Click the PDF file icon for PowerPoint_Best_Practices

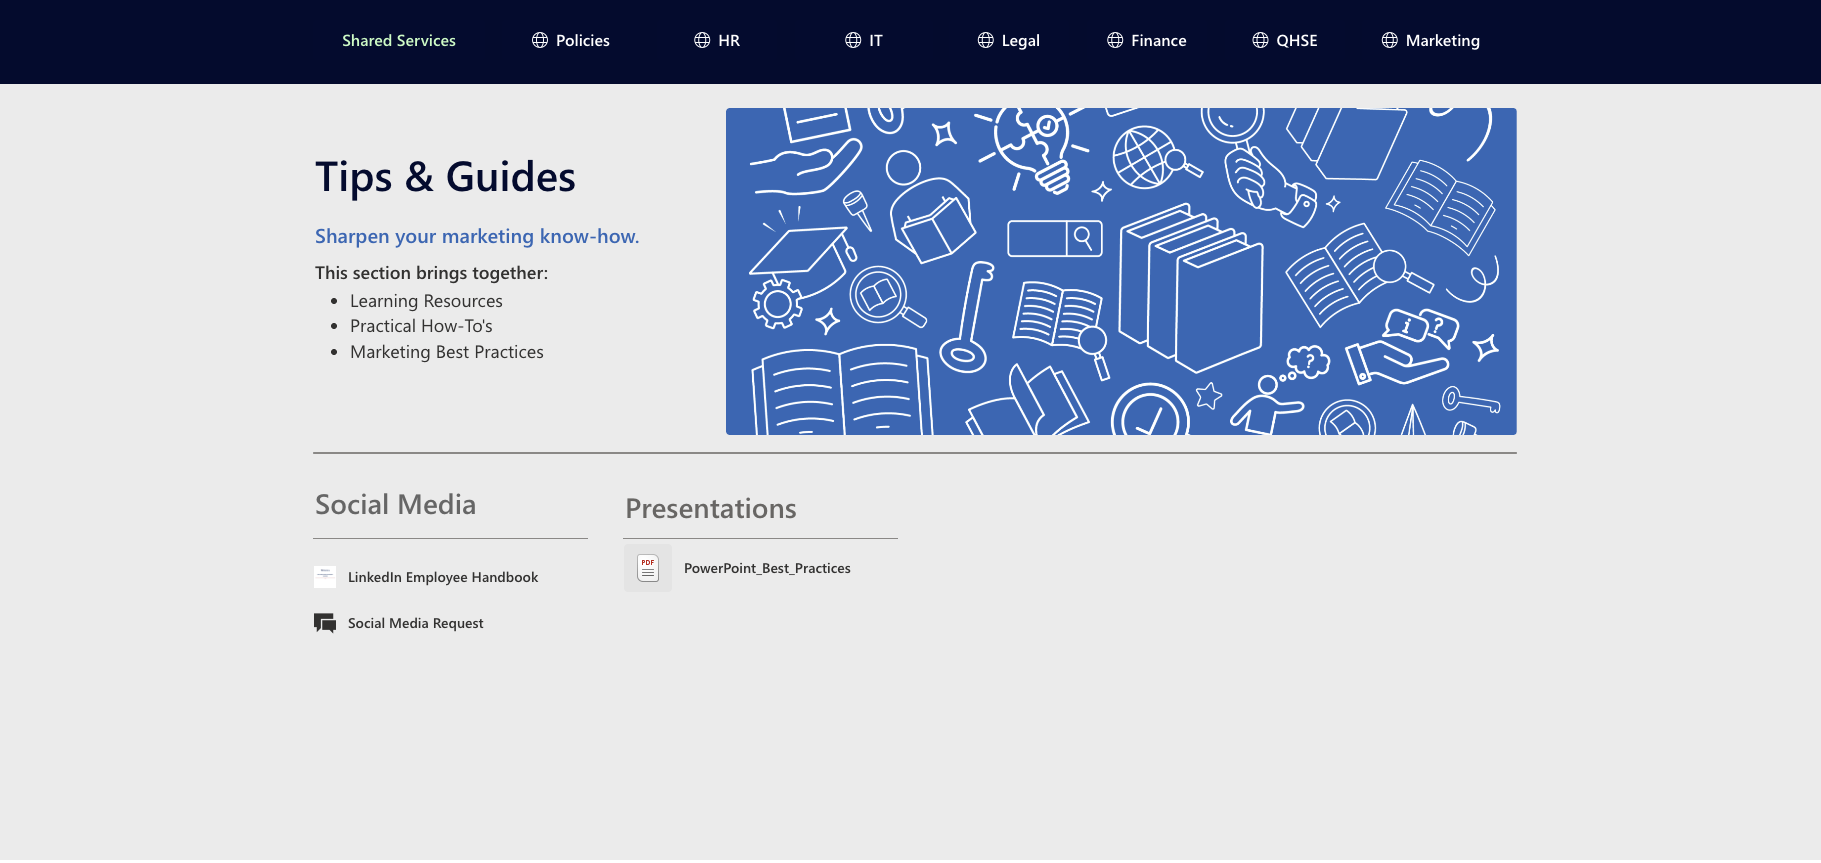648,568
